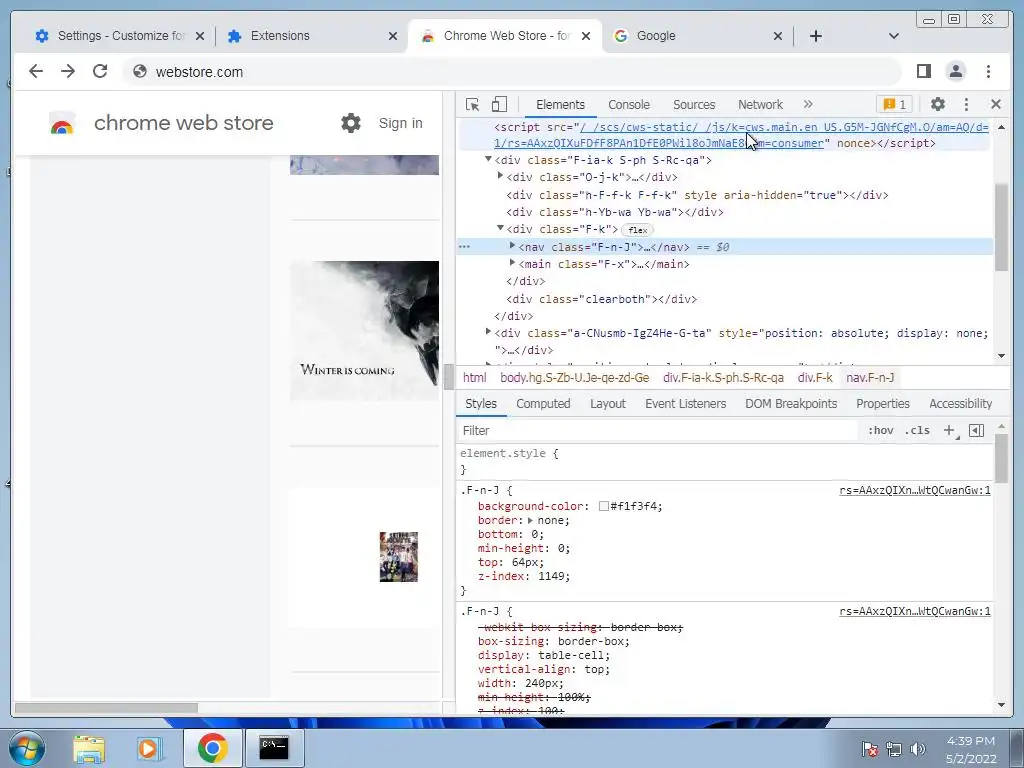The width and height of the screenshot is (1024, 768).
Task: Expand main class F-x node
Action: click(x=512, y=263)
